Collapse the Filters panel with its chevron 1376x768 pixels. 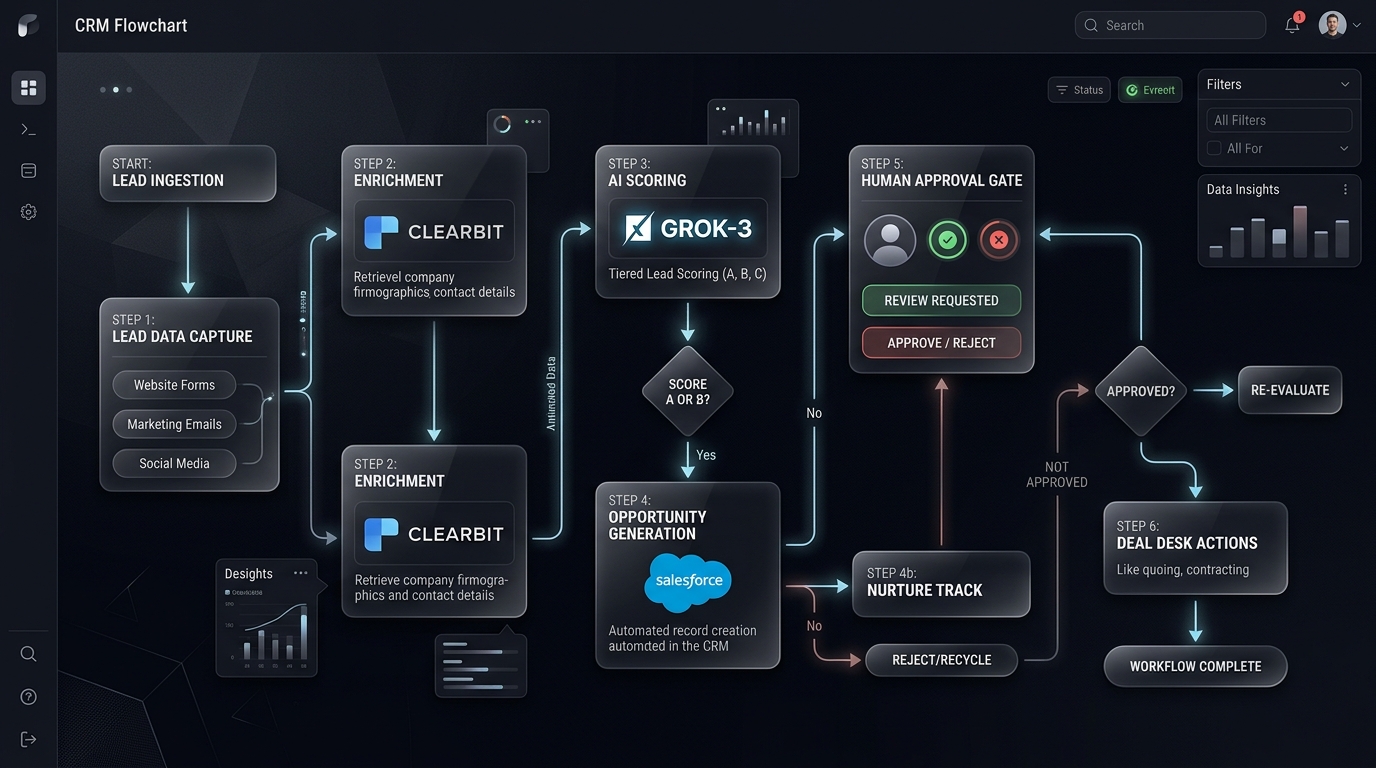coord(1345,85)
